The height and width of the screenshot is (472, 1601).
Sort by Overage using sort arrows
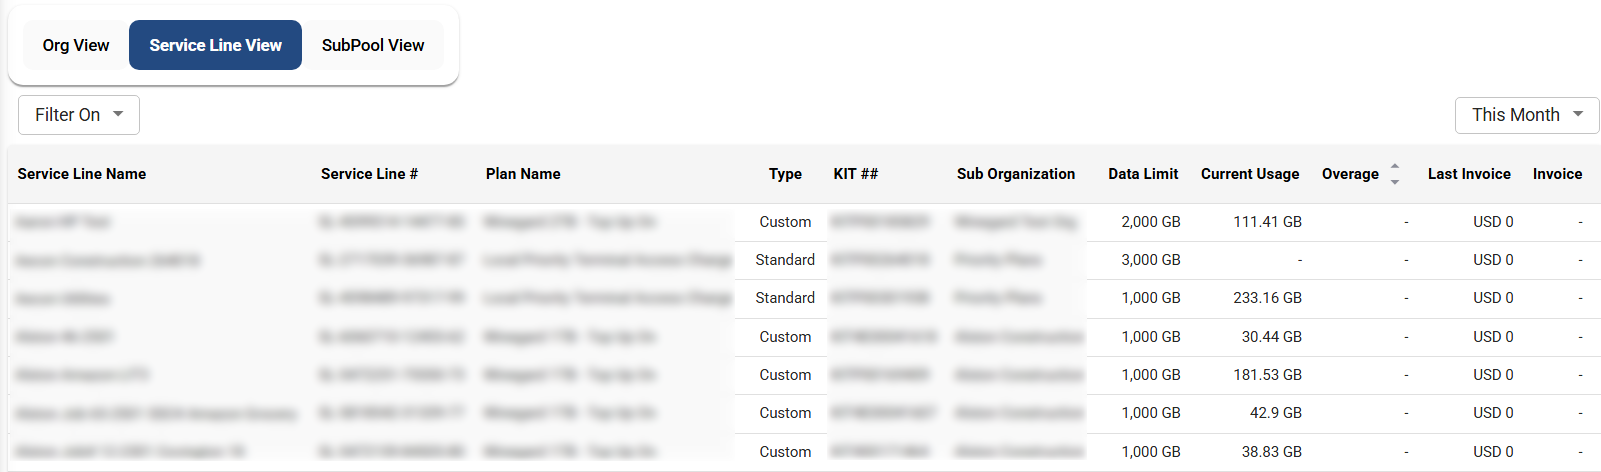coord(1395,174)
